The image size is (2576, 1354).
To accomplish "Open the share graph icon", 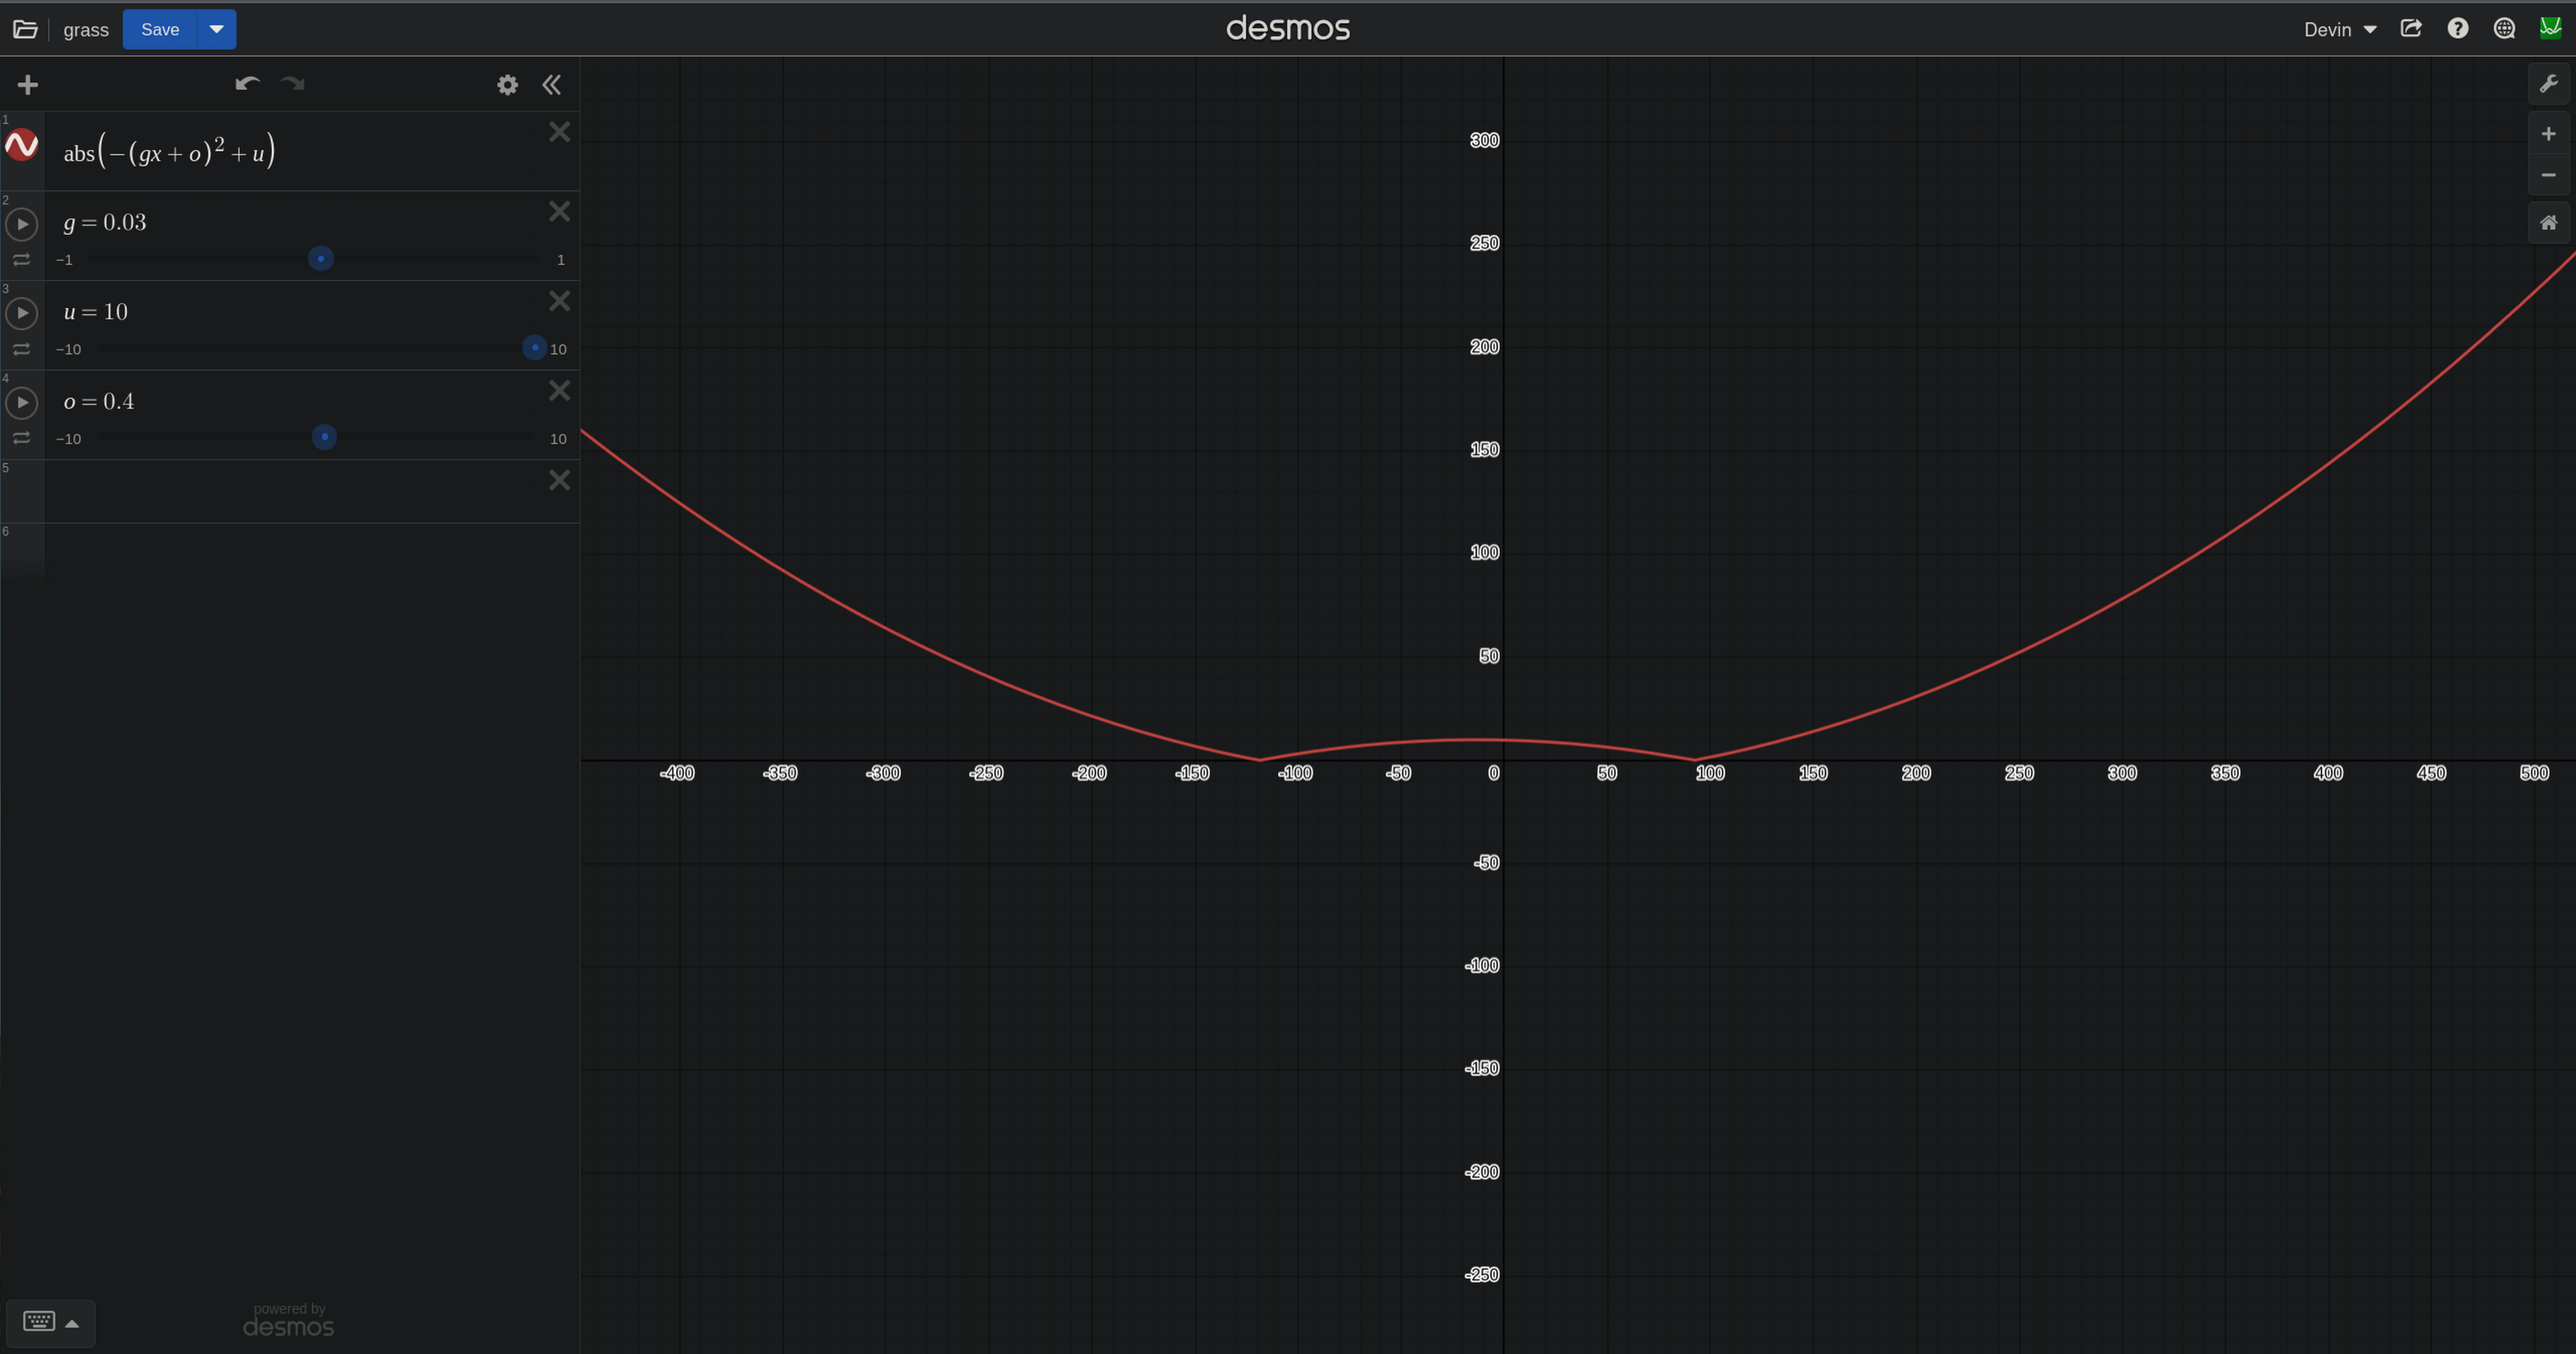I will click(2411, 29).
